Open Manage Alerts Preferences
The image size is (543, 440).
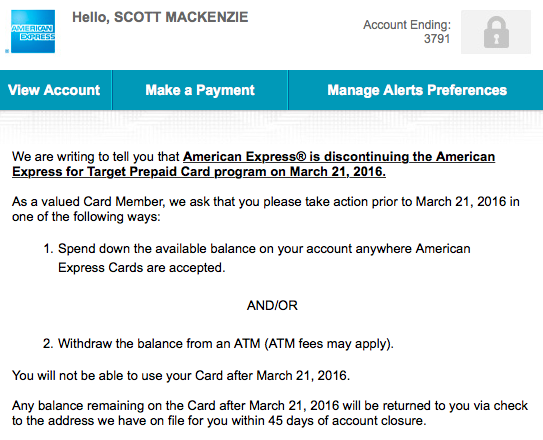tap(417, 90)
